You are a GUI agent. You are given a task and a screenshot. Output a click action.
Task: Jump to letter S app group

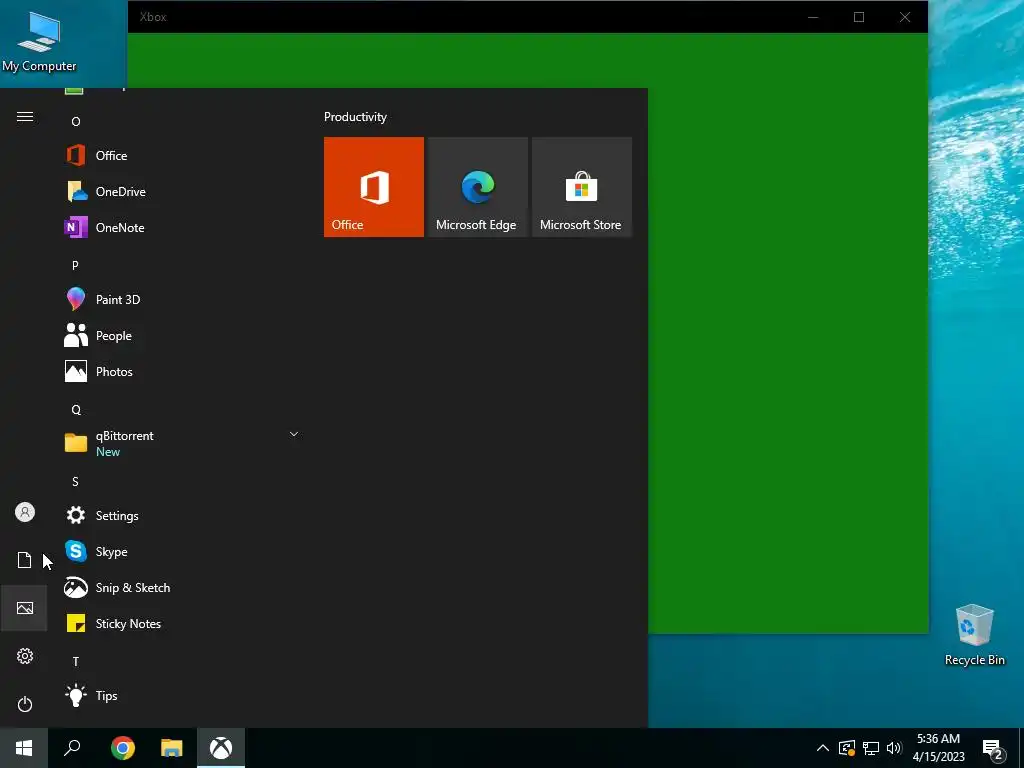click(75, 481)
